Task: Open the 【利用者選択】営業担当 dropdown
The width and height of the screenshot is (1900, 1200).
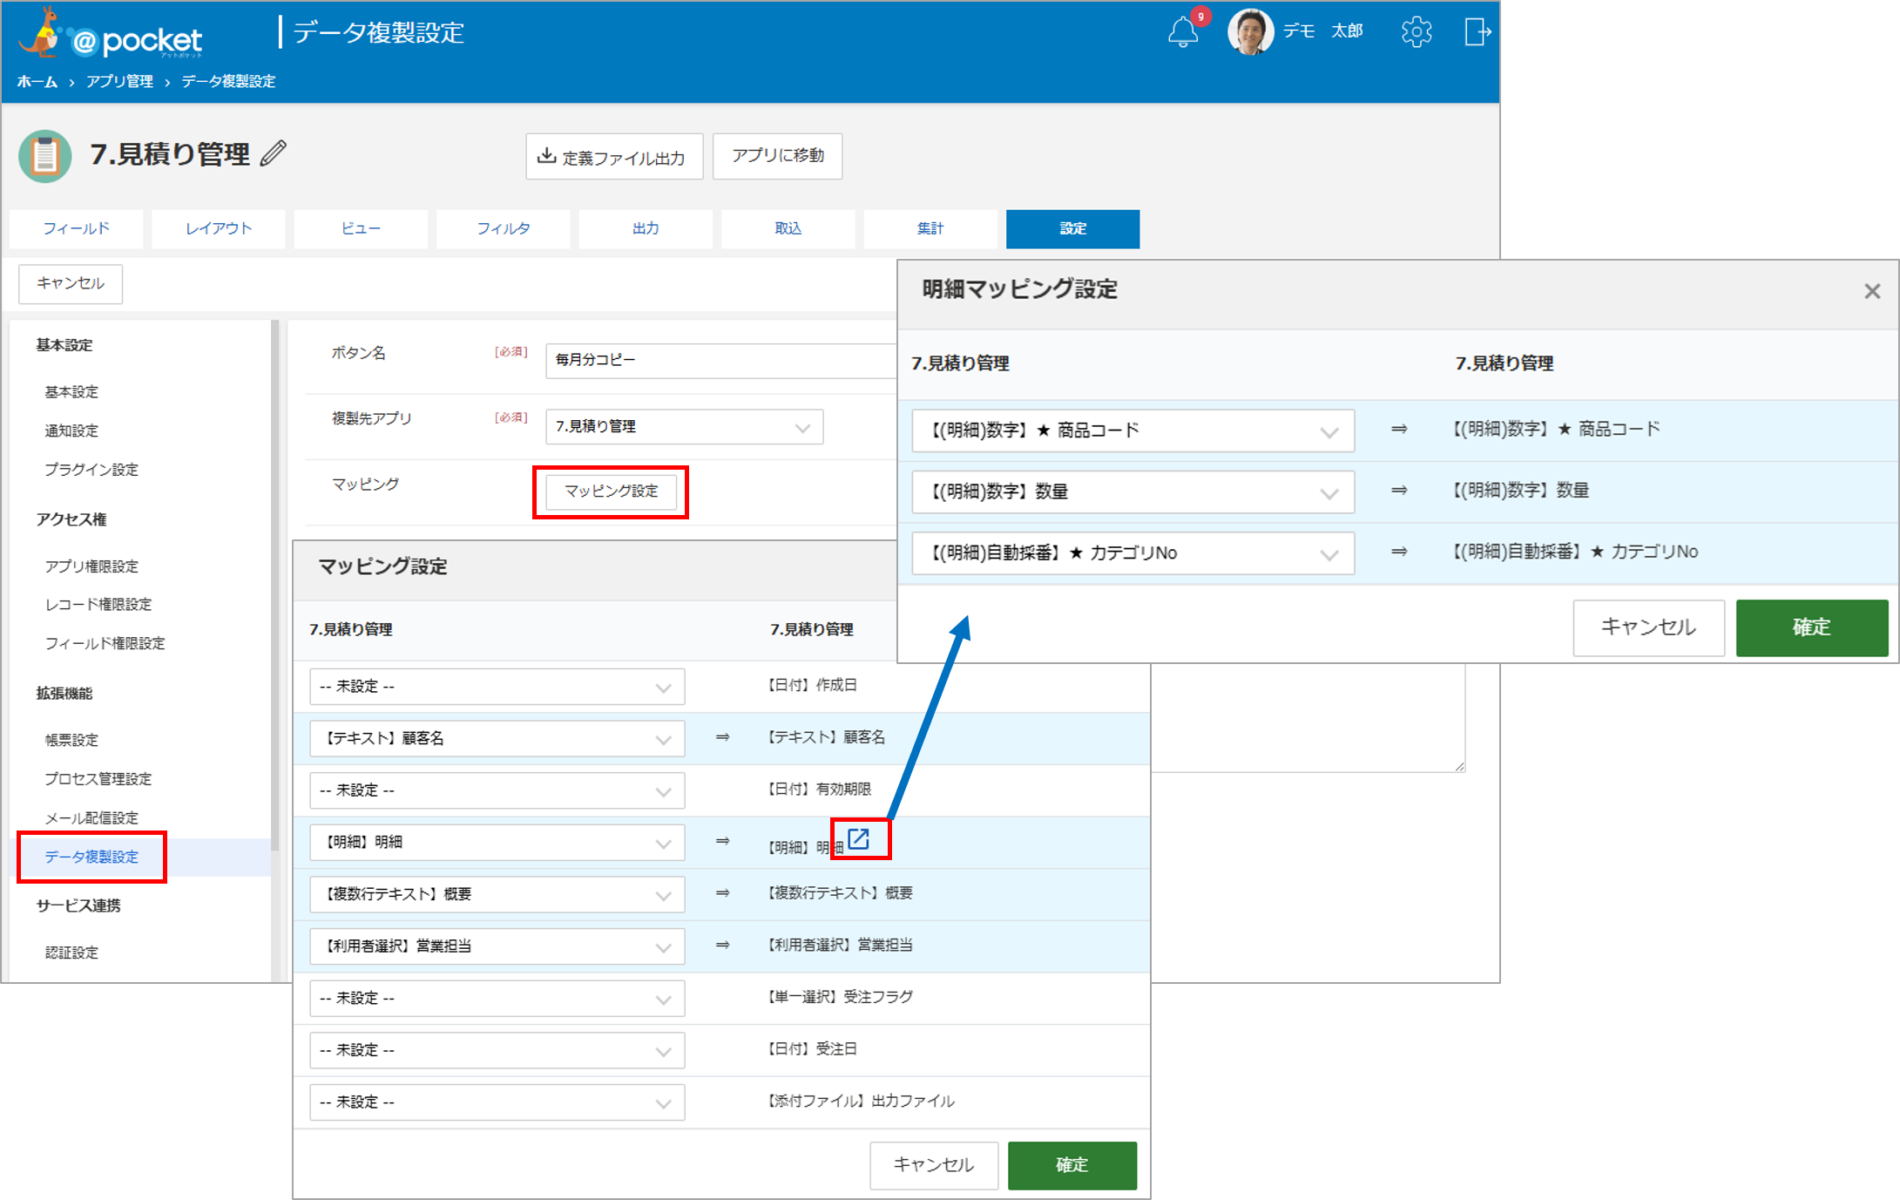Action: (497, 947)
